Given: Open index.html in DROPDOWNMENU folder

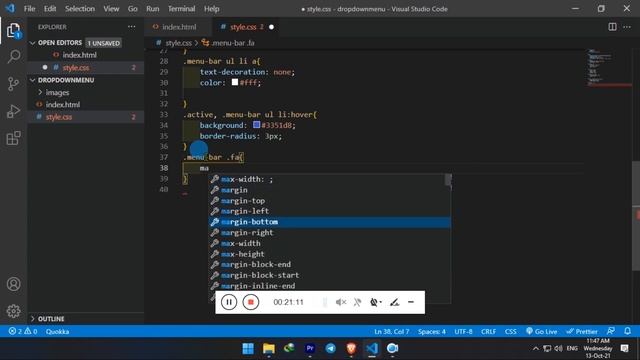Looking at the screenshot, I should [62, 105].
